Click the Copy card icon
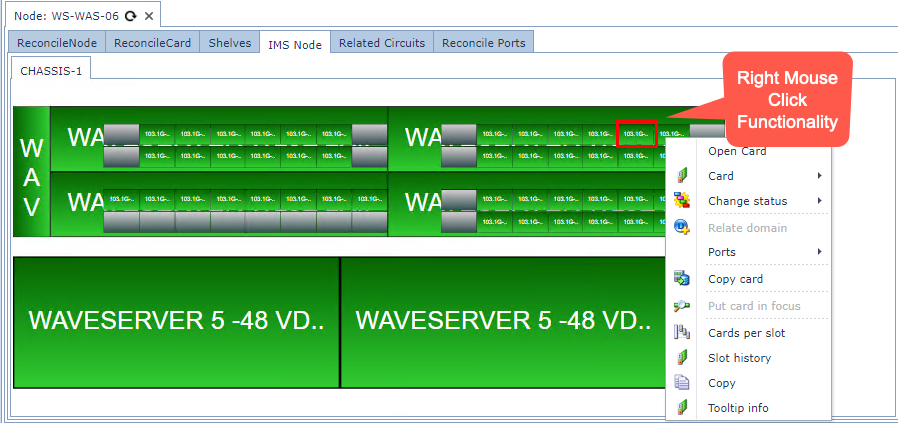This screenshot has width=898, height=423. [682, 279]
